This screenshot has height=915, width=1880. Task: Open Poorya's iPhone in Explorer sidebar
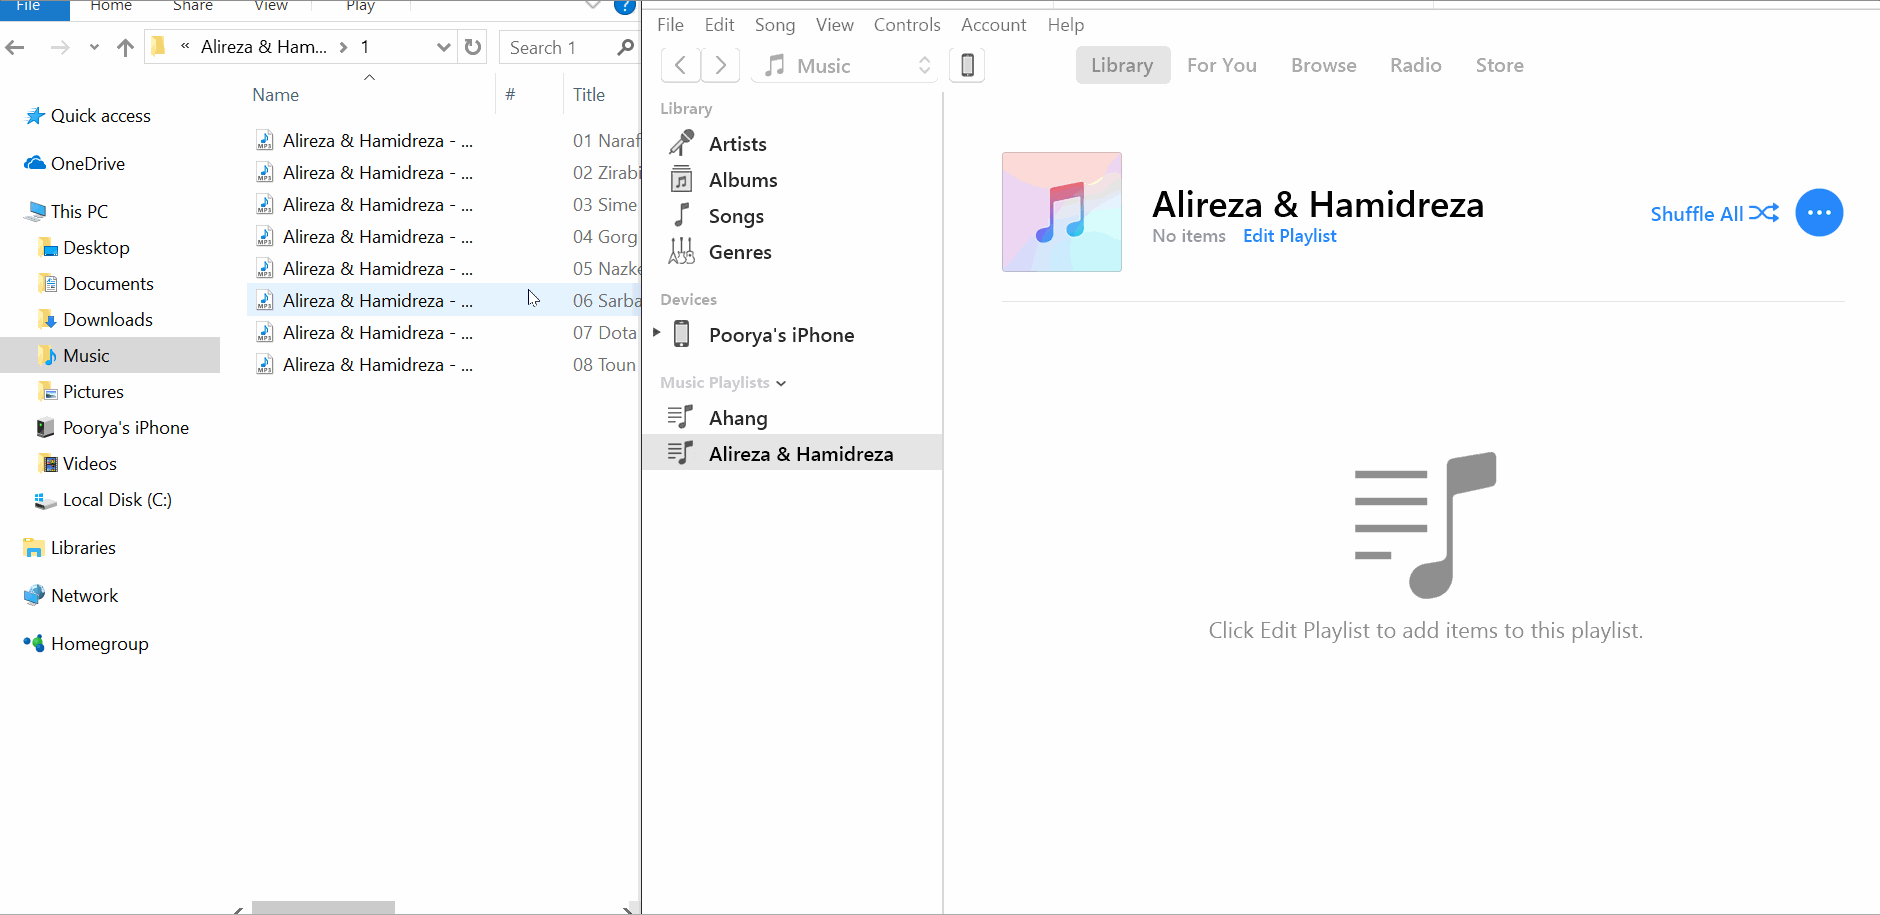(125, 428)
